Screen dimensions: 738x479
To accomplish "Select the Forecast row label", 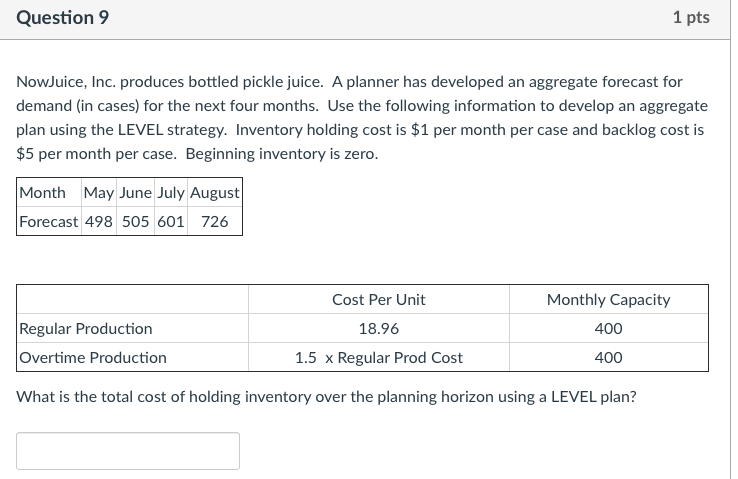I will click(x=48, y=221).
